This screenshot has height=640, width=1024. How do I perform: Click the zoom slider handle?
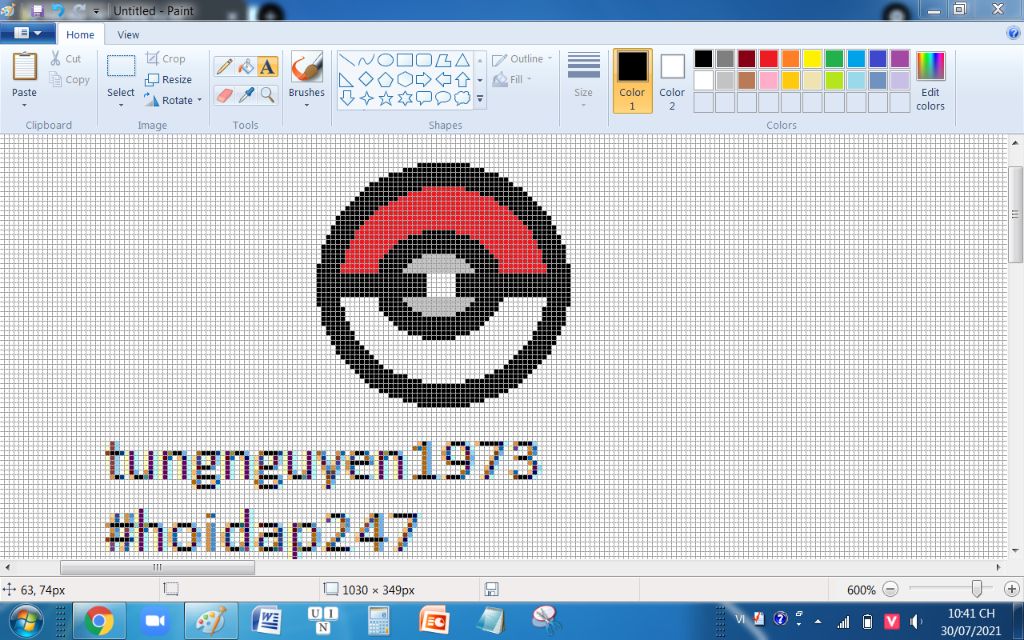tap(977, 589)
